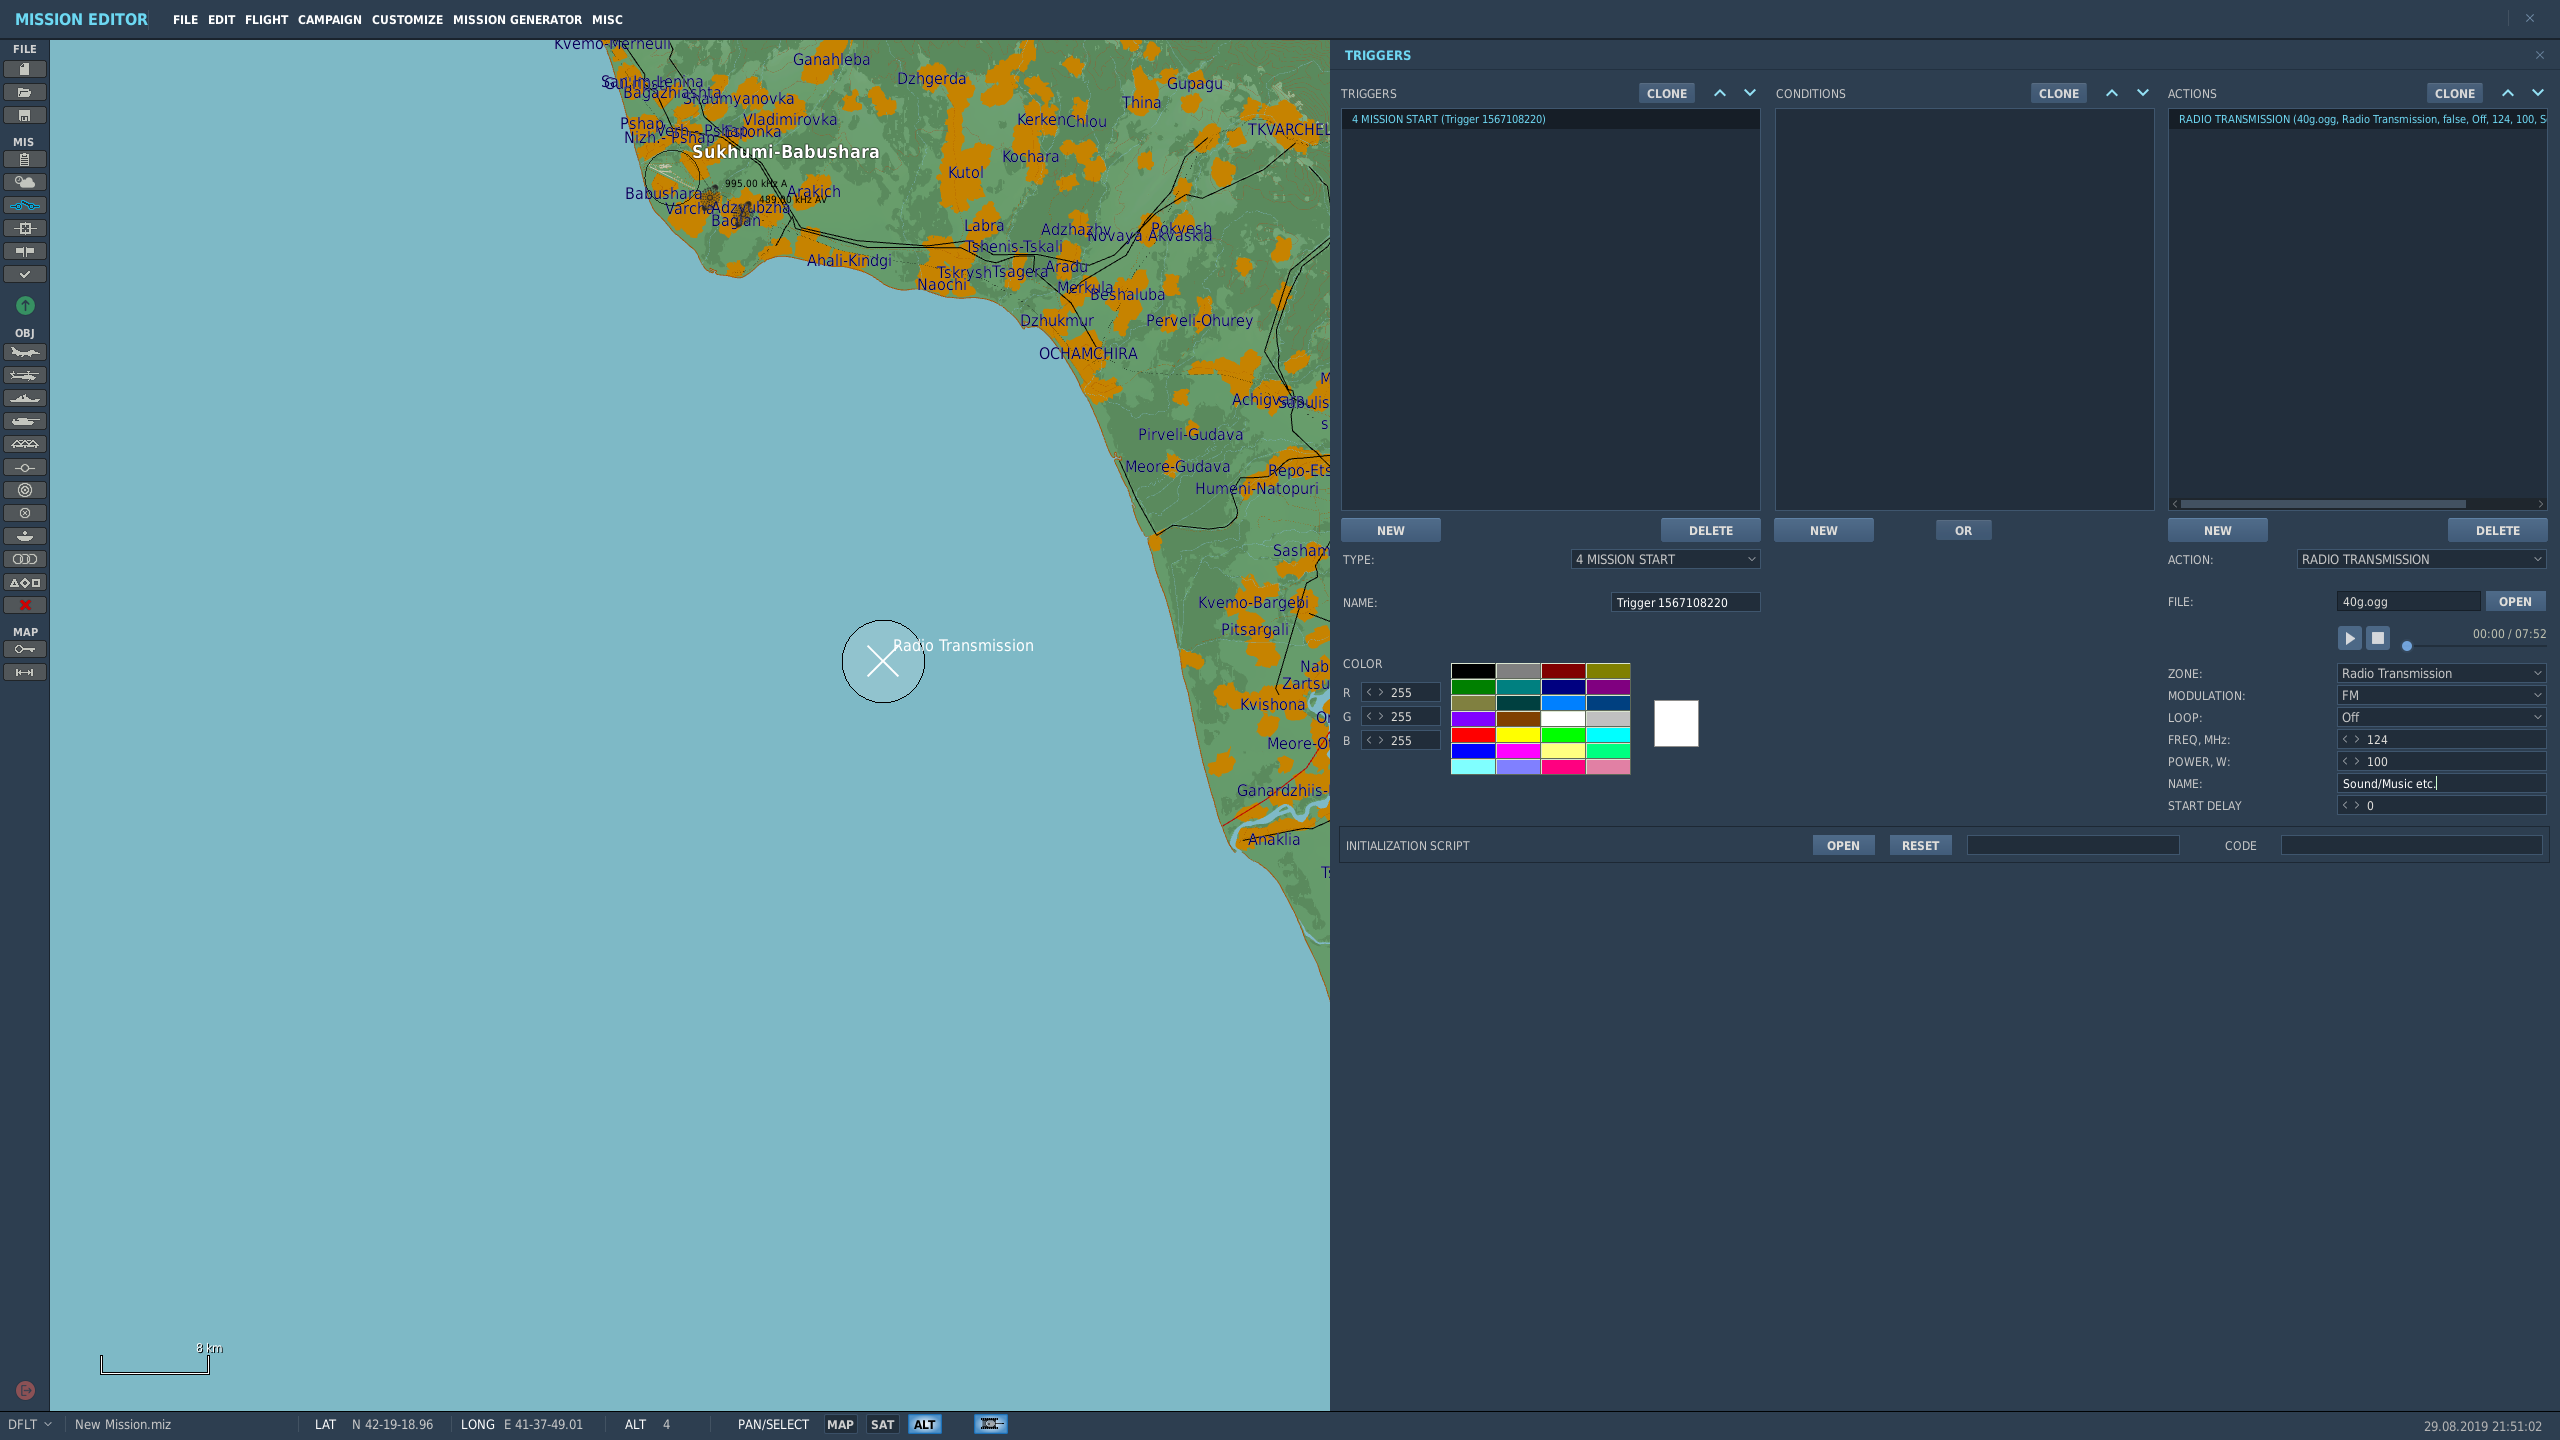This screenshot has width=2560, height=1440.
Task: Click the new mission file icon
Action: (25, 69)
